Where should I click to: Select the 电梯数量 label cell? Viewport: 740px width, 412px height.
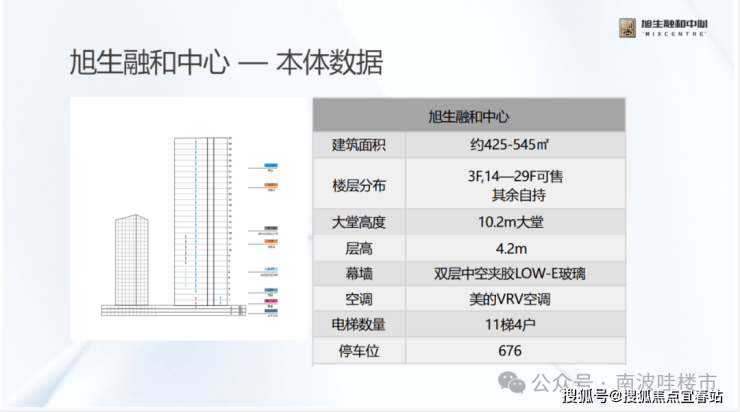359,325
